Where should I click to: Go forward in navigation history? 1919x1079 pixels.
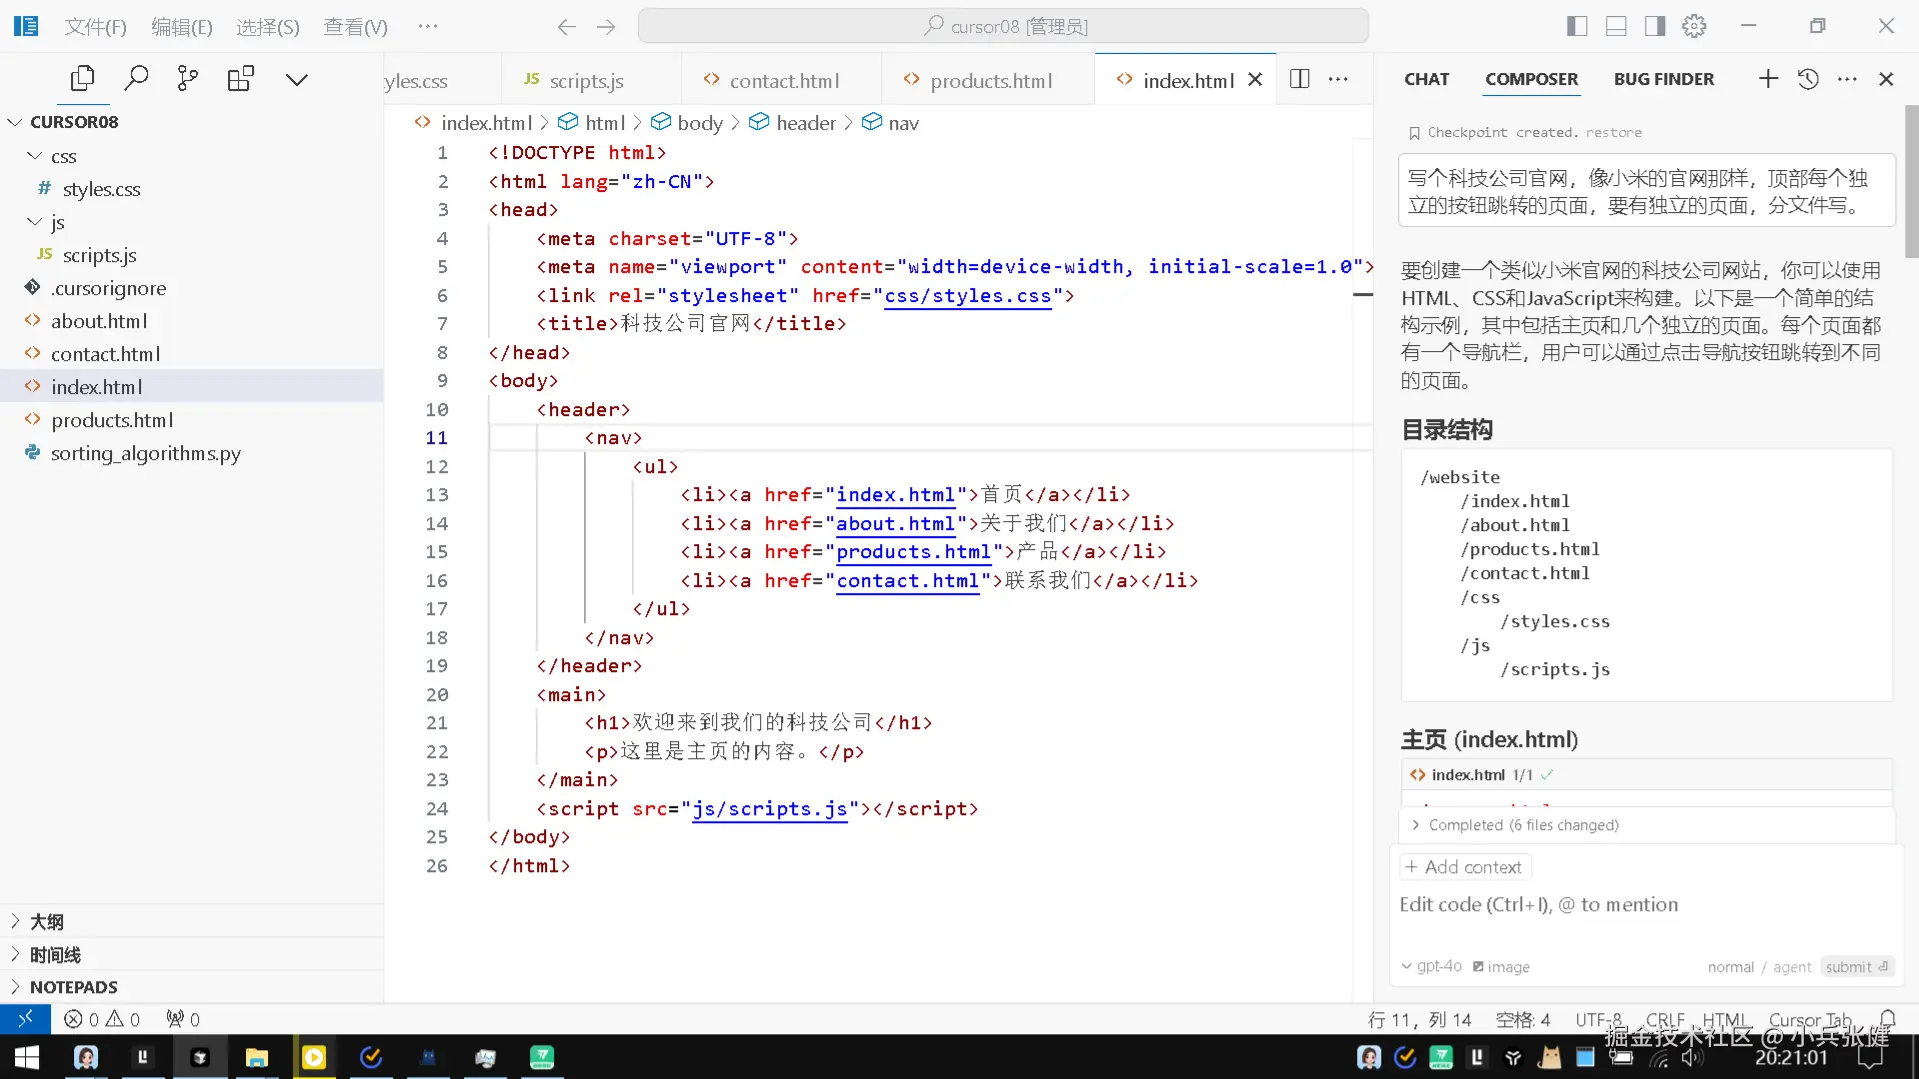click(x=606, y=27)
